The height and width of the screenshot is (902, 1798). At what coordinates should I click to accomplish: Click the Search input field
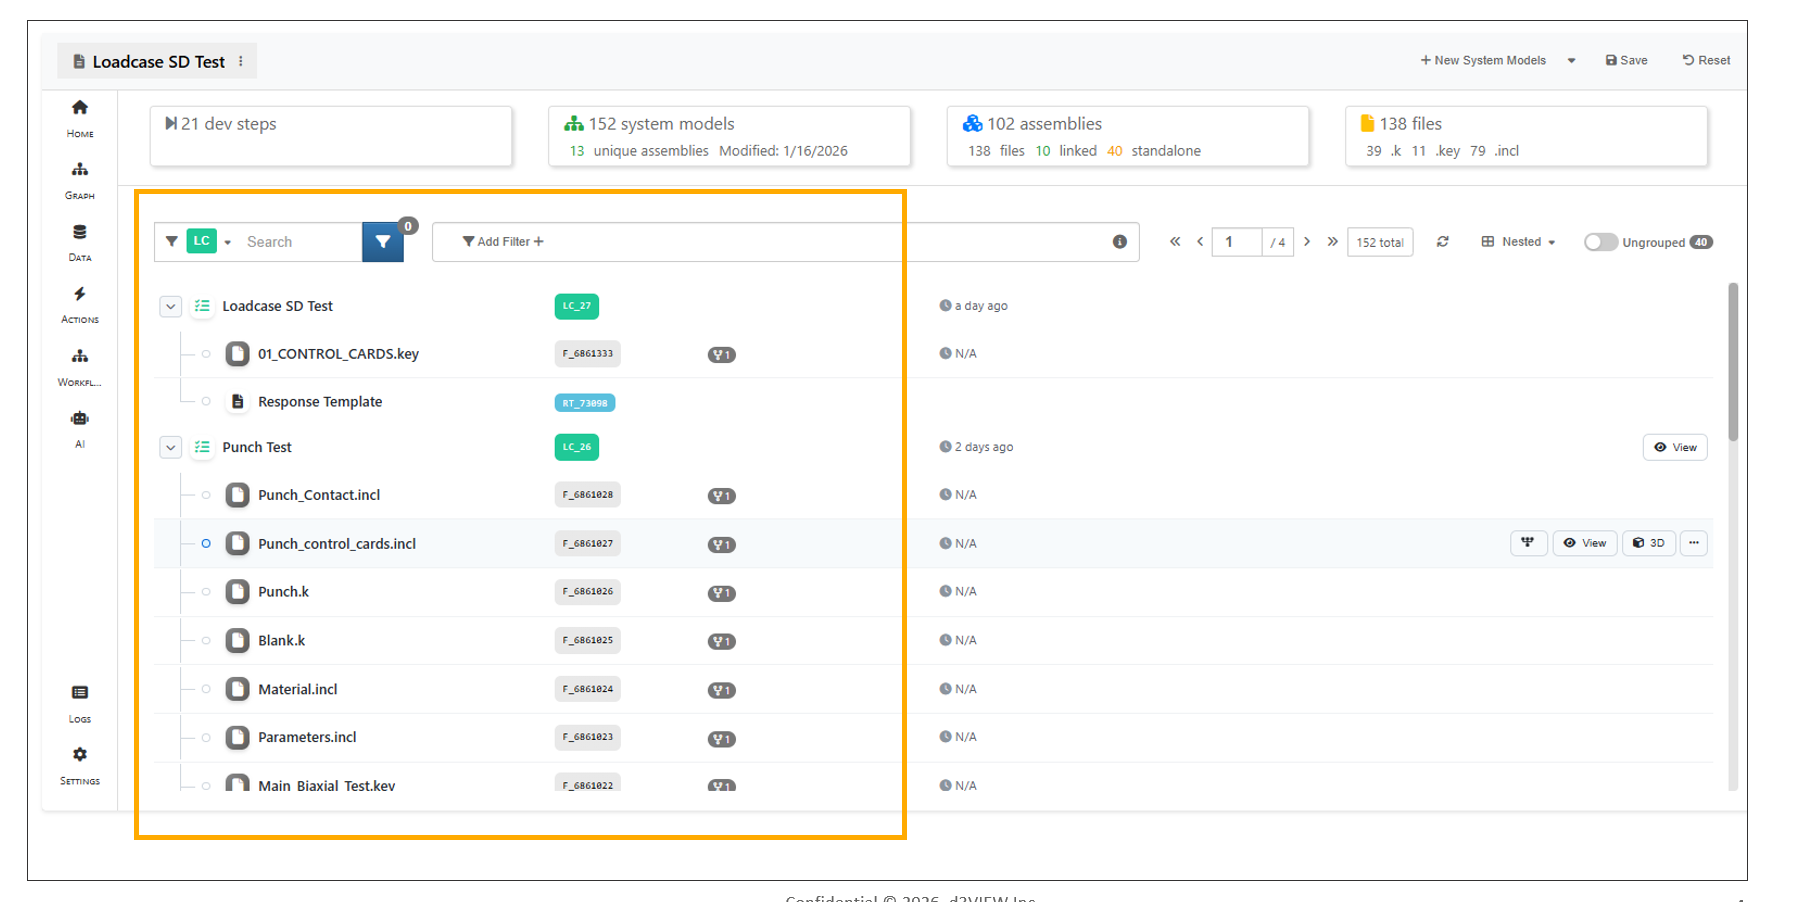(298, 242)
